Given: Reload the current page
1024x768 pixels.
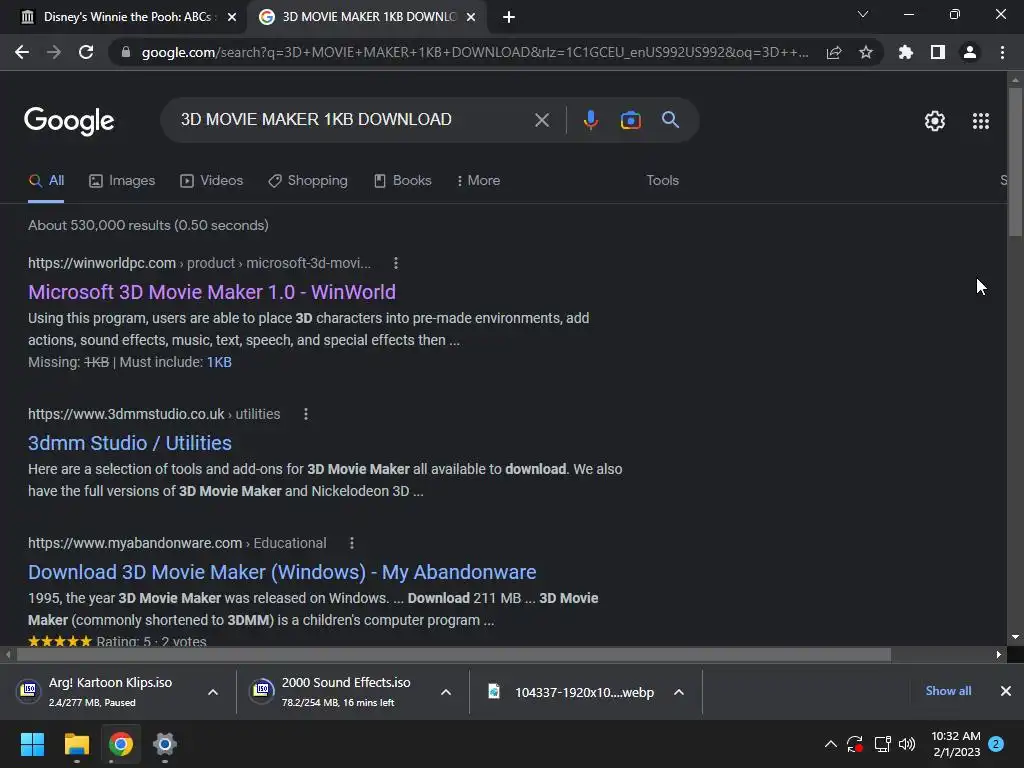Looking at the screenshot, I should coord(86,52).
